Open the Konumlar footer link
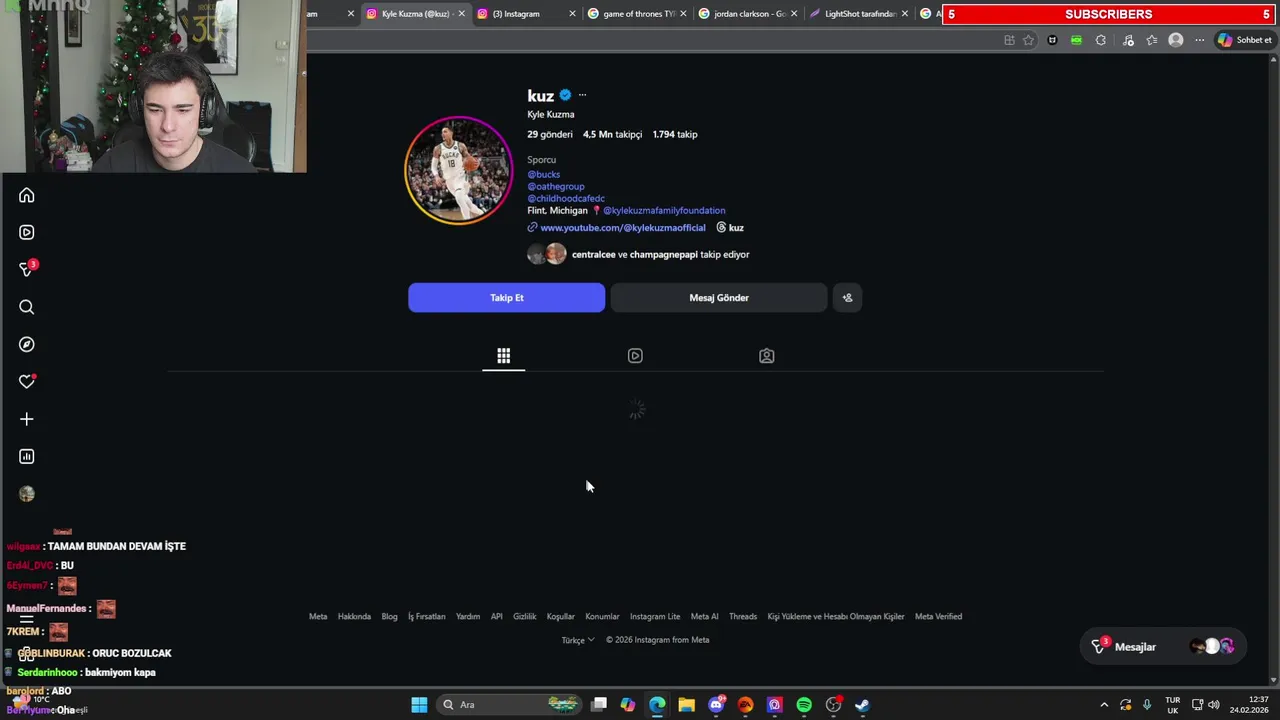1280x720 pixels. (602, 616)
